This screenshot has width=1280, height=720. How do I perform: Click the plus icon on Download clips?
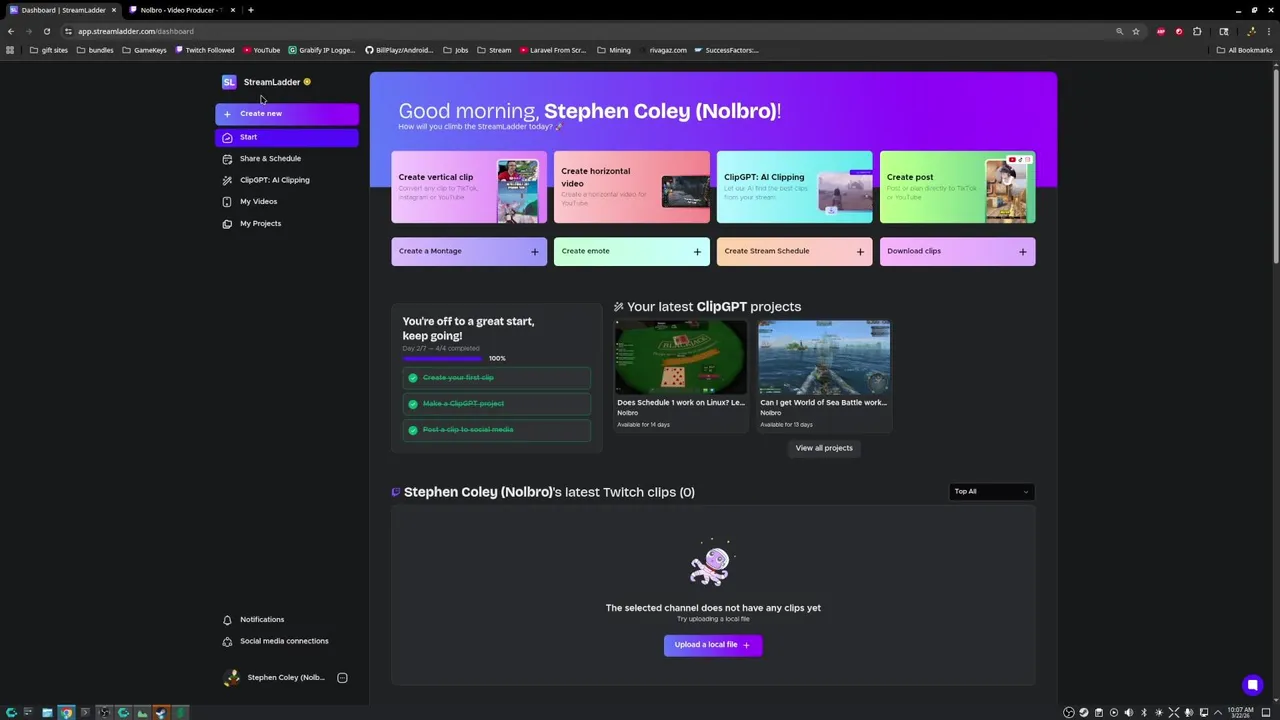(1022, 252)
